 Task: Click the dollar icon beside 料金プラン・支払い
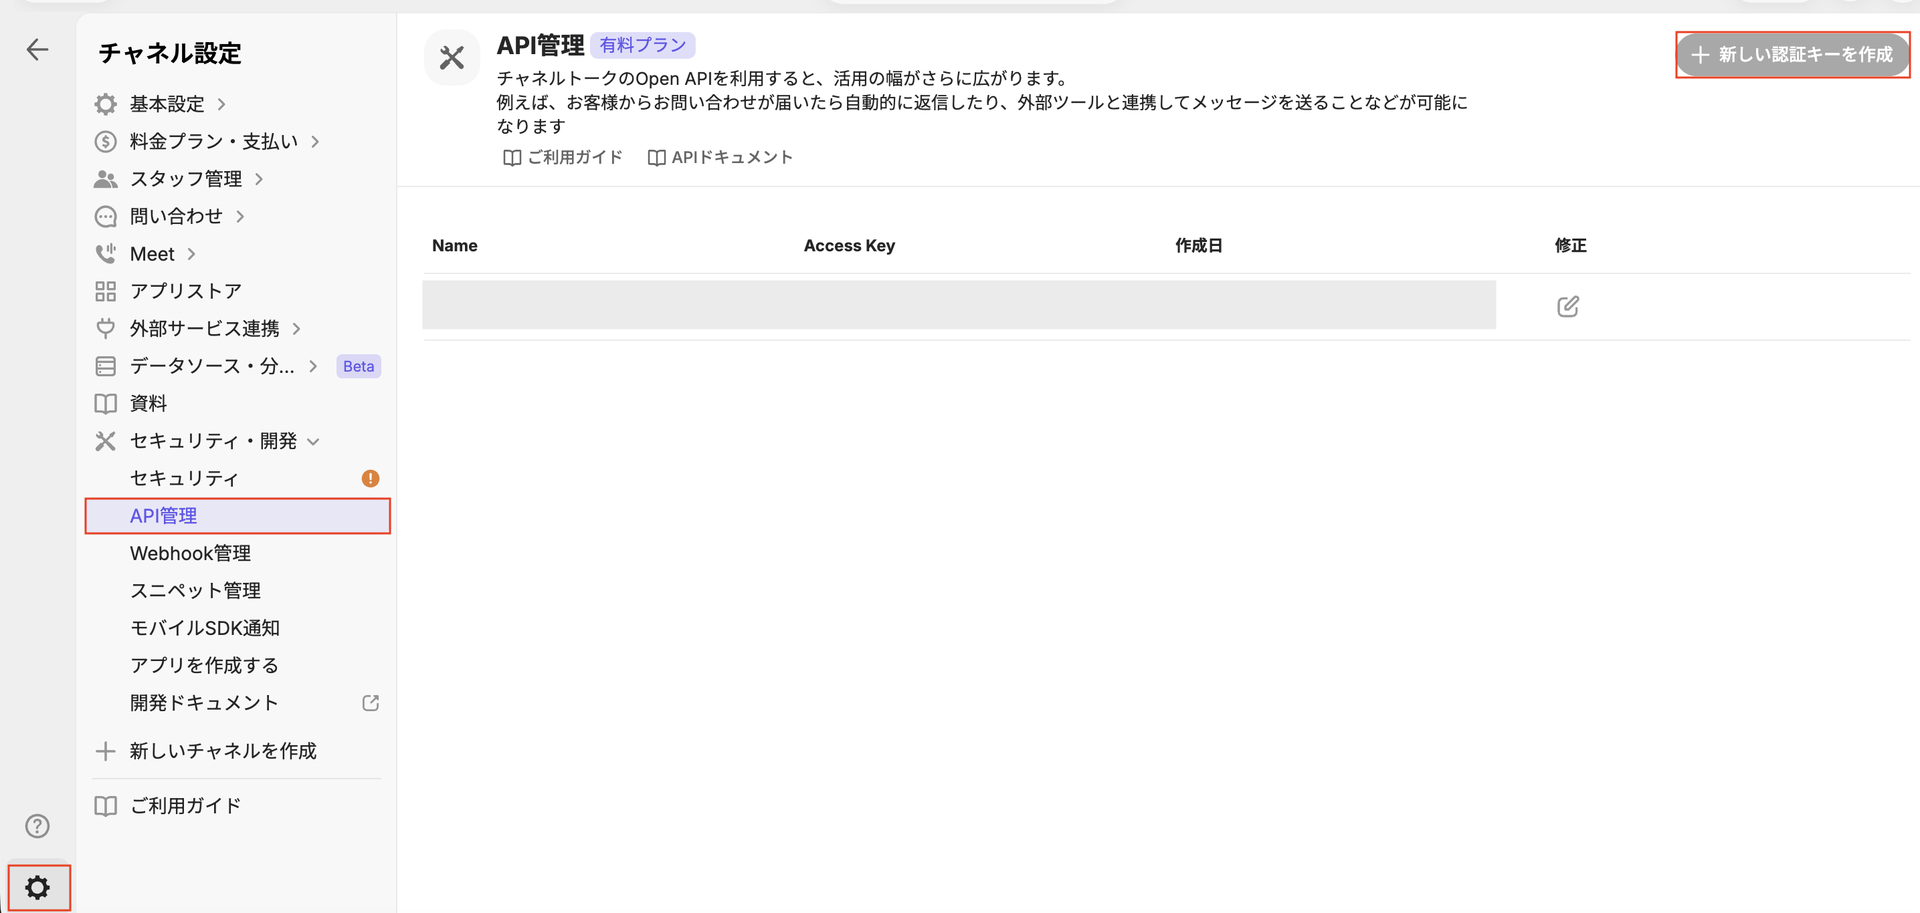click(105, 141)
